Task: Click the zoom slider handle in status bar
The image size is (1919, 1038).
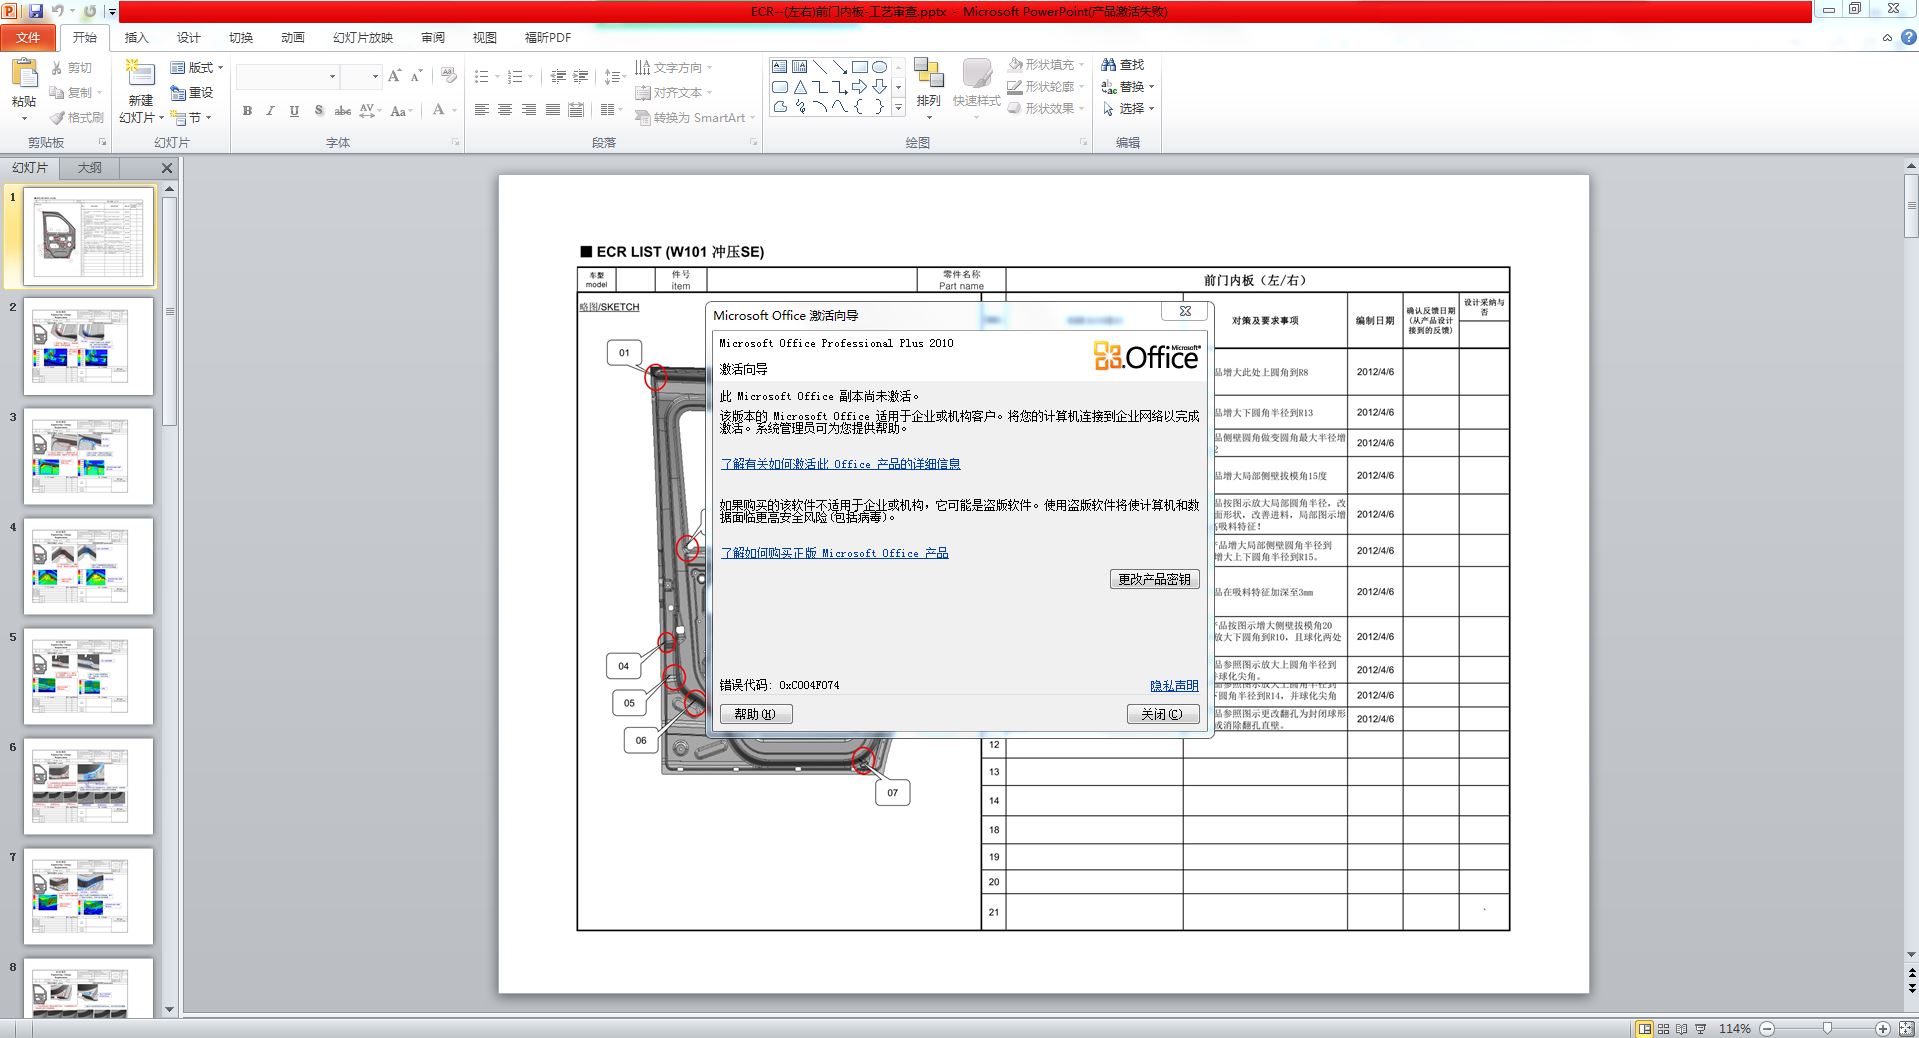Action: [x=1827, y=1029]
